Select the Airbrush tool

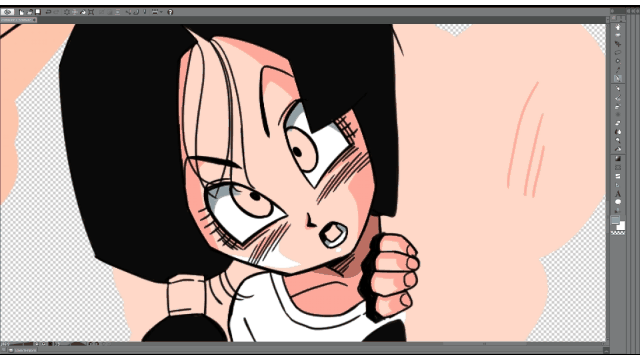click(x=618, y=107)
